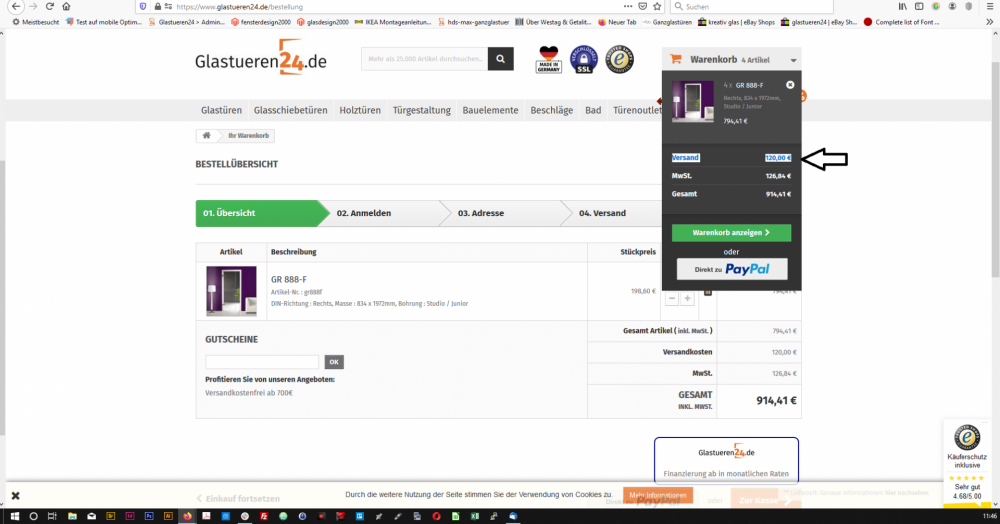Click the Made in Germany badge
The image size is (1000, 524).
coord(548,59)
